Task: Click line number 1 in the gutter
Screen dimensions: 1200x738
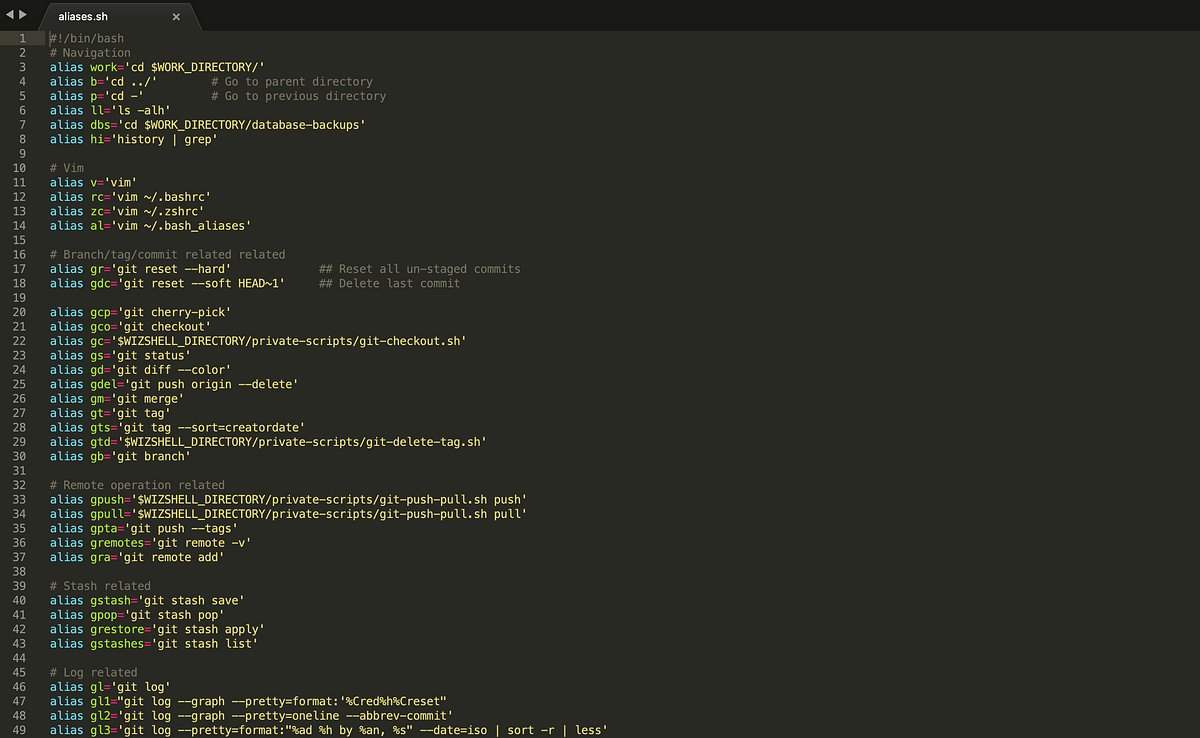Action: click(x=22, y=37)
